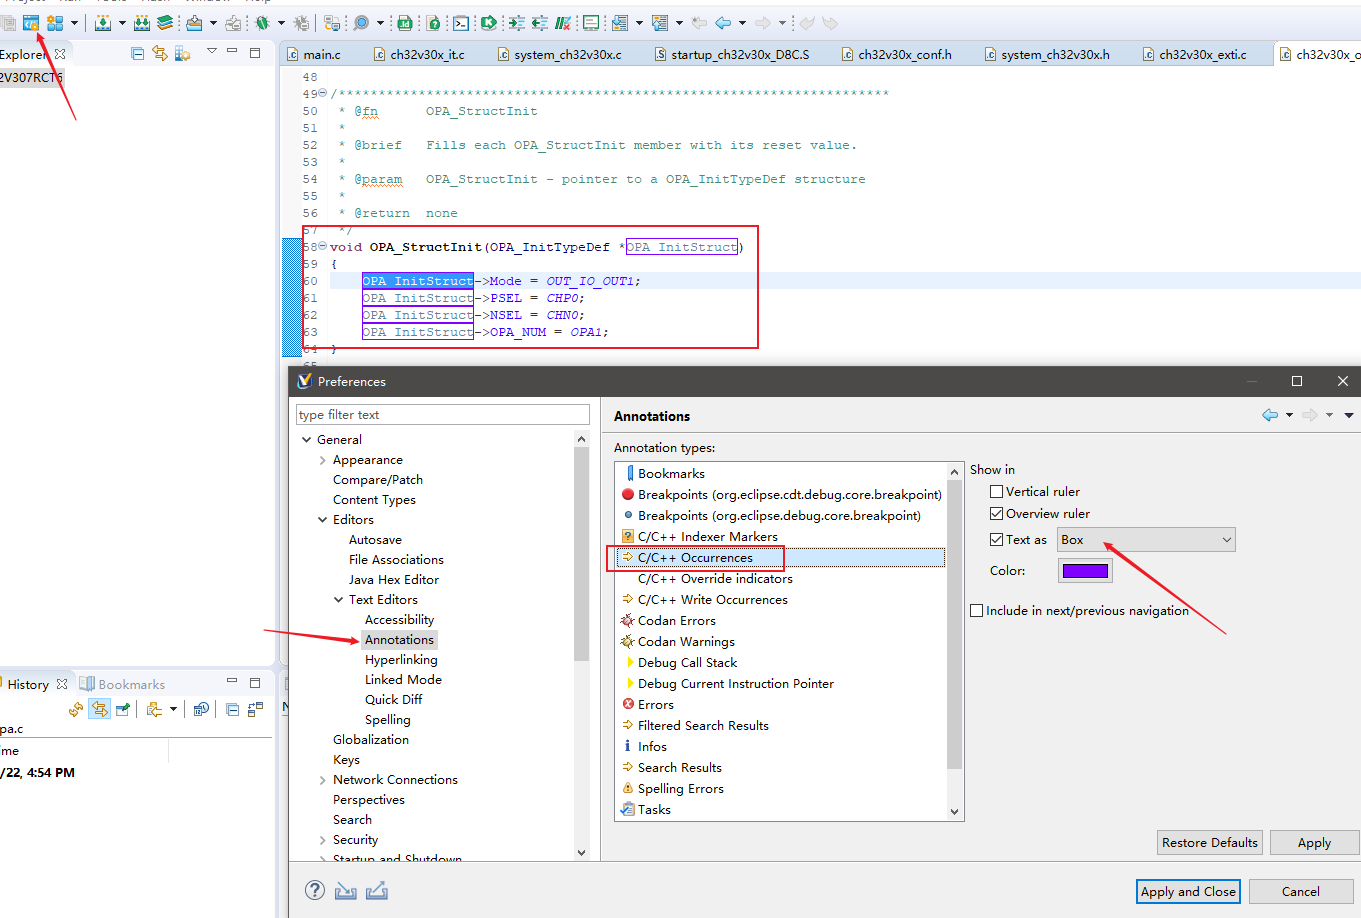Collapse all entries in History view

(x=232, y=709)
